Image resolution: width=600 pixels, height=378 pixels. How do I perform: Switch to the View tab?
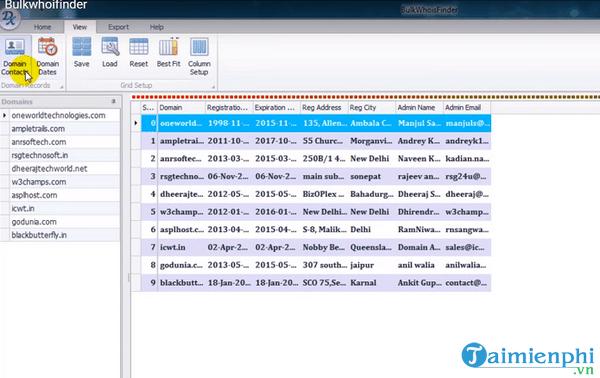(80, 27)
